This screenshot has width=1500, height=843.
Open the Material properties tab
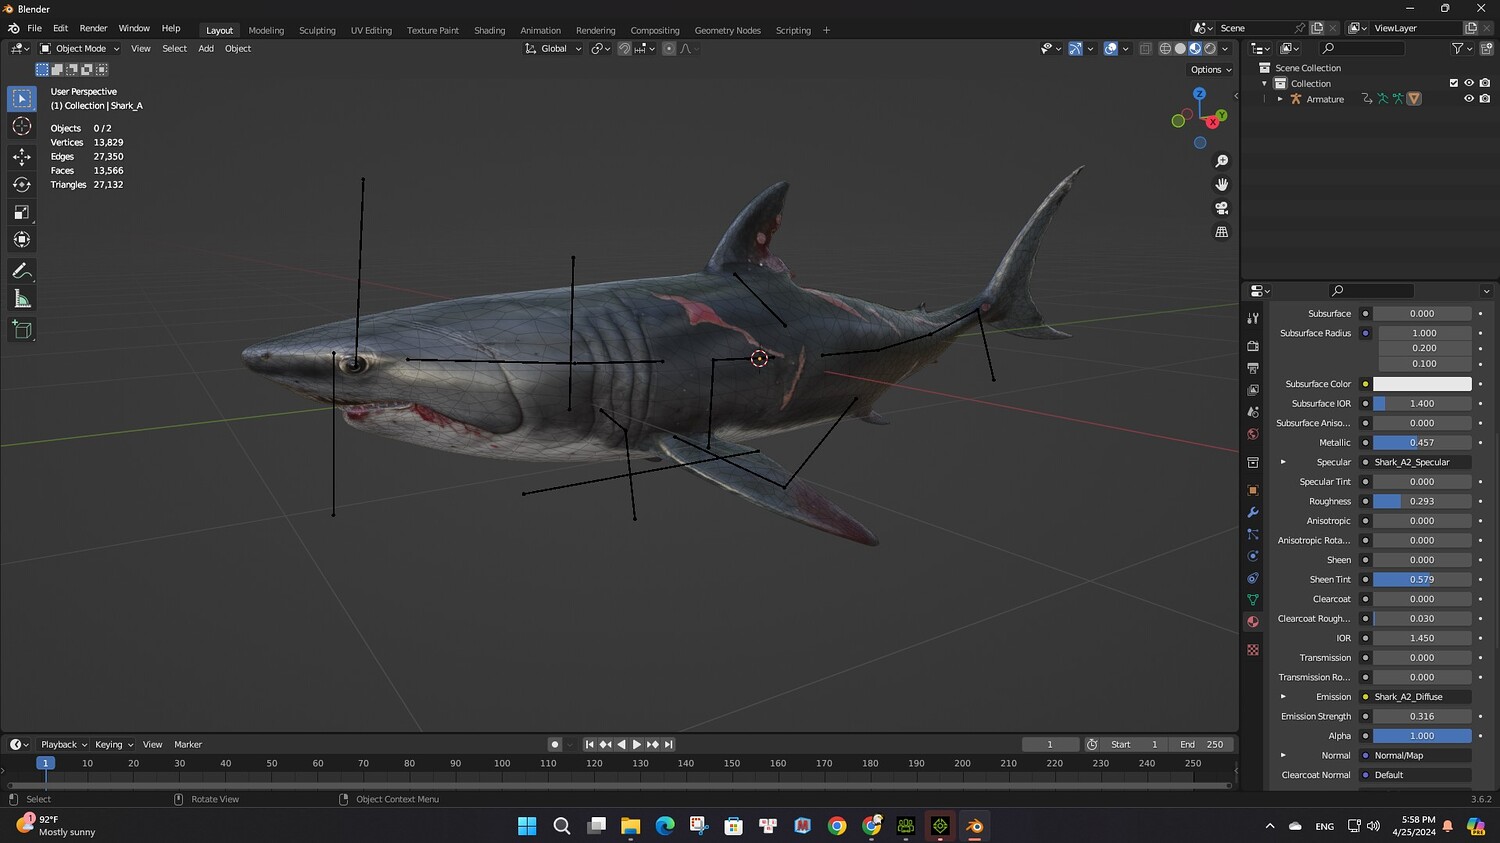1253,622
